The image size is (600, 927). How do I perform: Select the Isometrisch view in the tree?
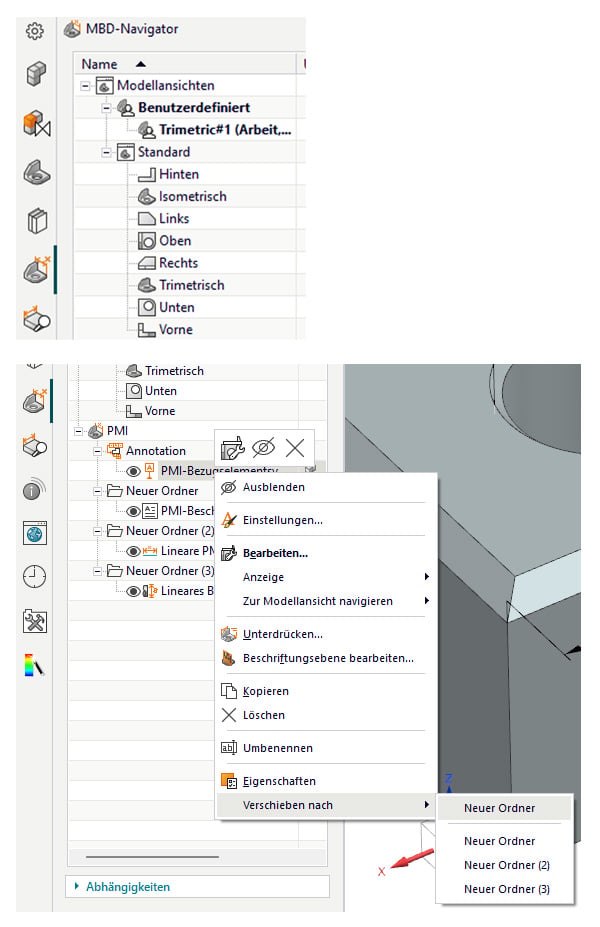tap(193, 197)
